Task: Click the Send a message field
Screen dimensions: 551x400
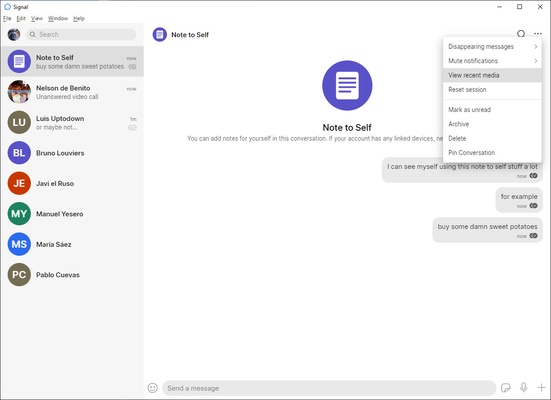Action: click(x=329, y=388)
